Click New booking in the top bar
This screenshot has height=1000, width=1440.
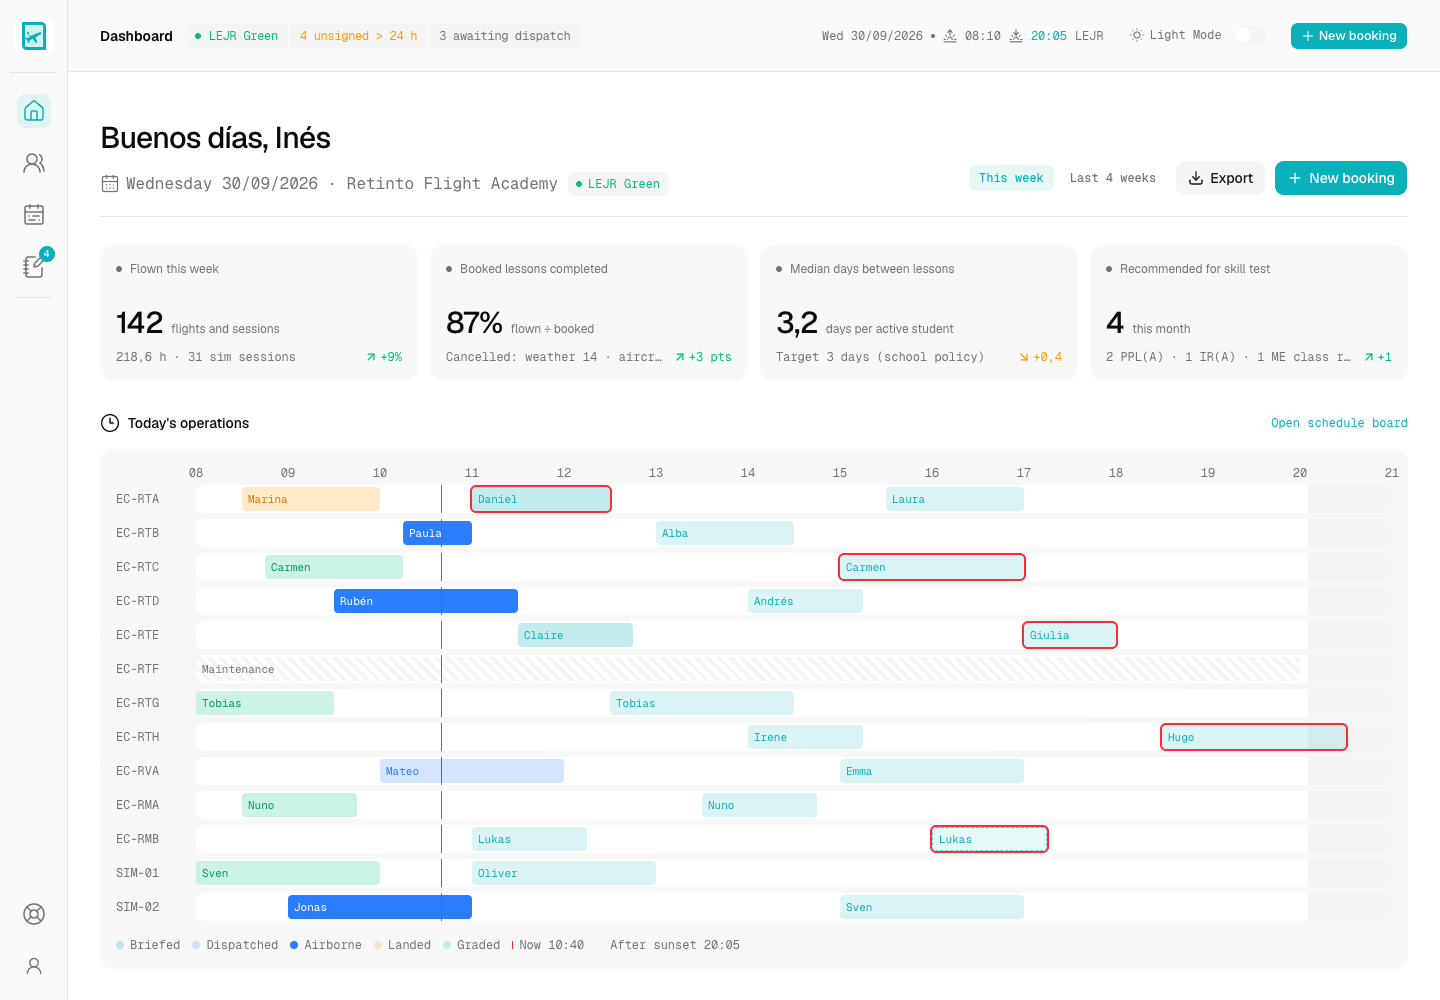1349,36
